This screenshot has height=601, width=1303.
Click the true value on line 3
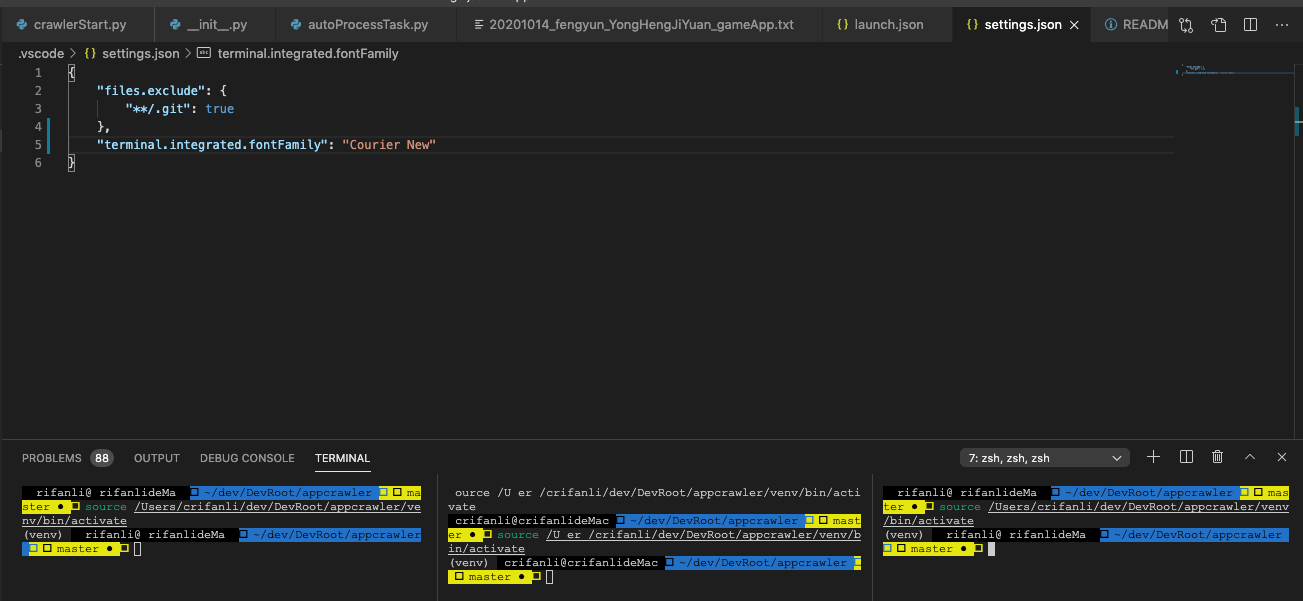point(220,109)
